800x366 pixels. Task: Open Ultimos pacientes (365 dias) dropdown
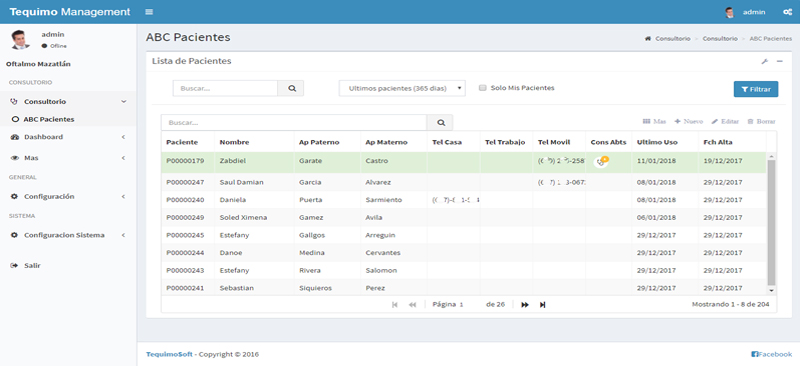(402, 88)
